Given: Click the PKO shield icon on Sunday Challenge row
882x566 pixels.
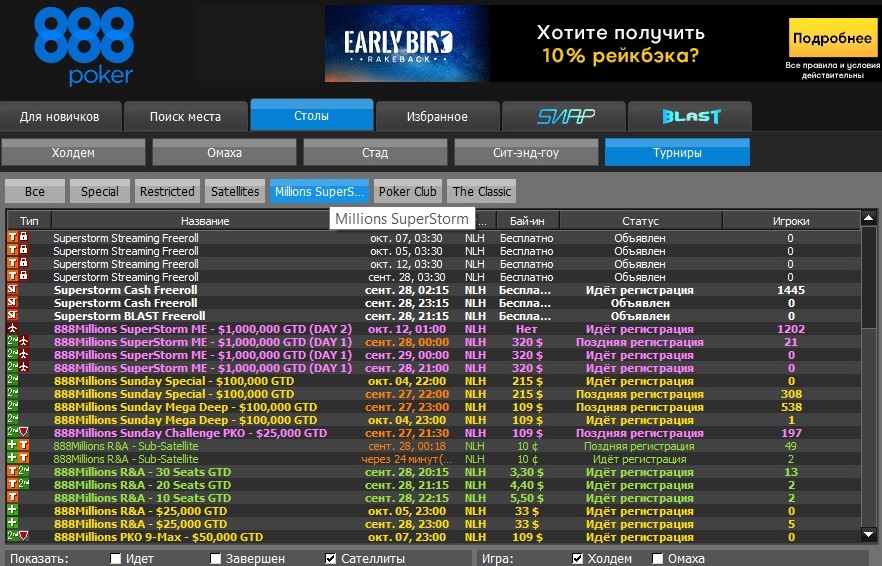Looking at the screenshot, I should pos(23,433).
